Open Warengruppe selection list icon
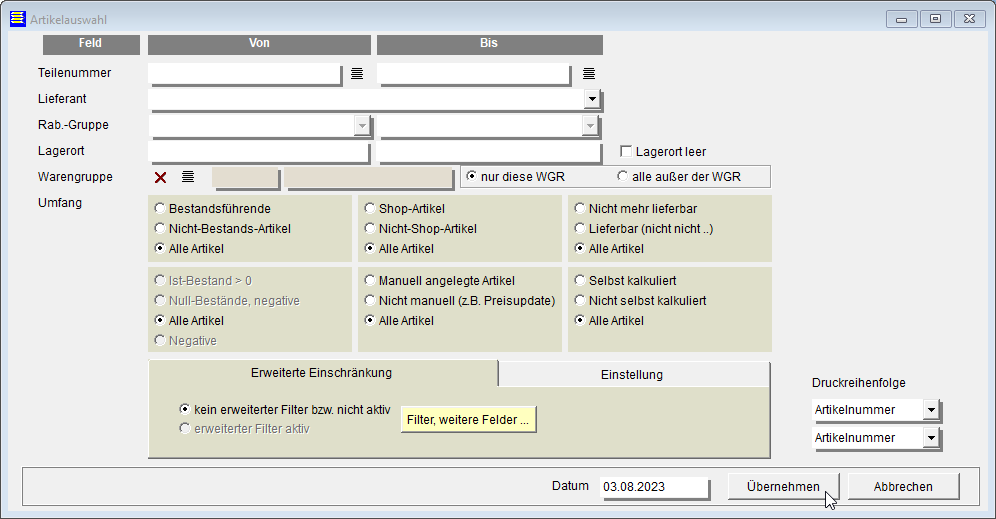This screenshot has height=519, width=996. pyautogui.click(x=188, y=177)
